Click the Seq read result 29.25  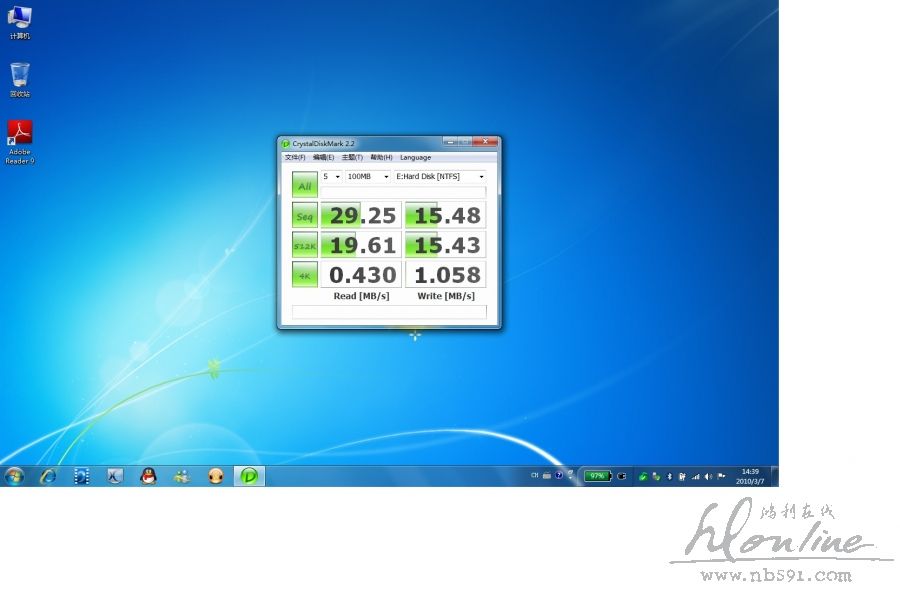[361, 215]
